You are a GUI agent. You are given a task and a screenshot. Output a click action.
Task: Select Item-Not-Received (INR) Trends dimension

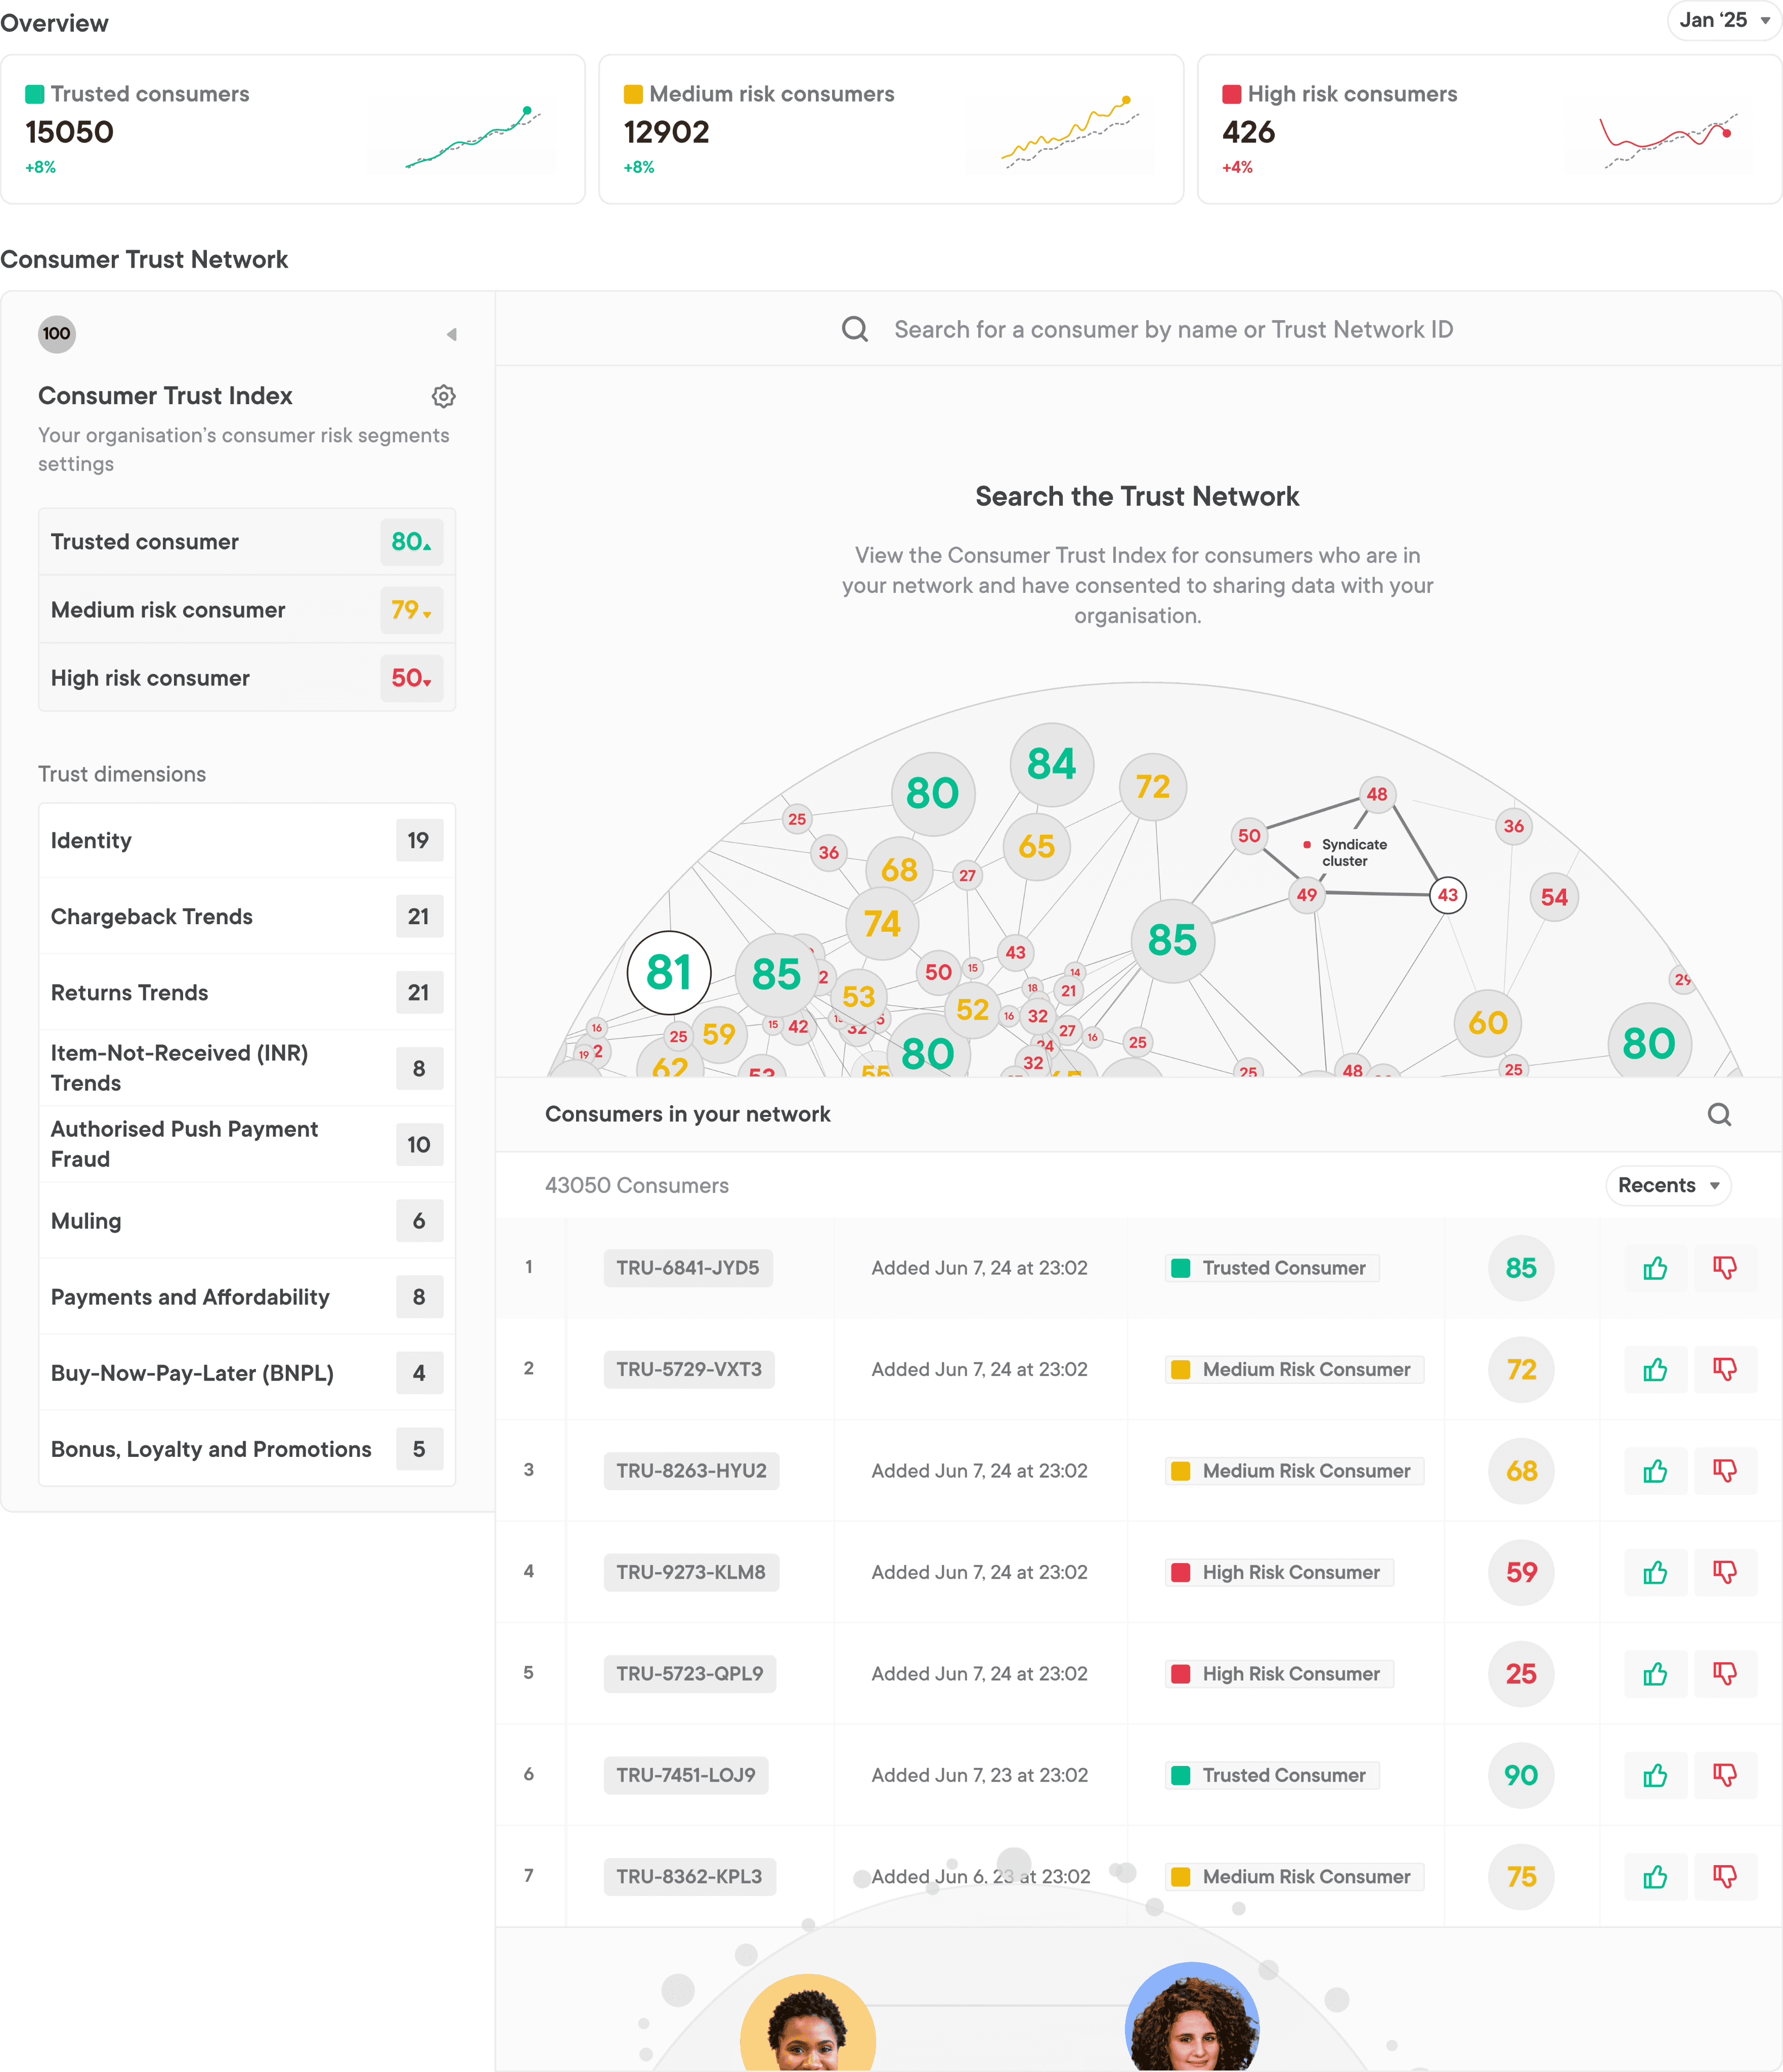pos(247,1069)
